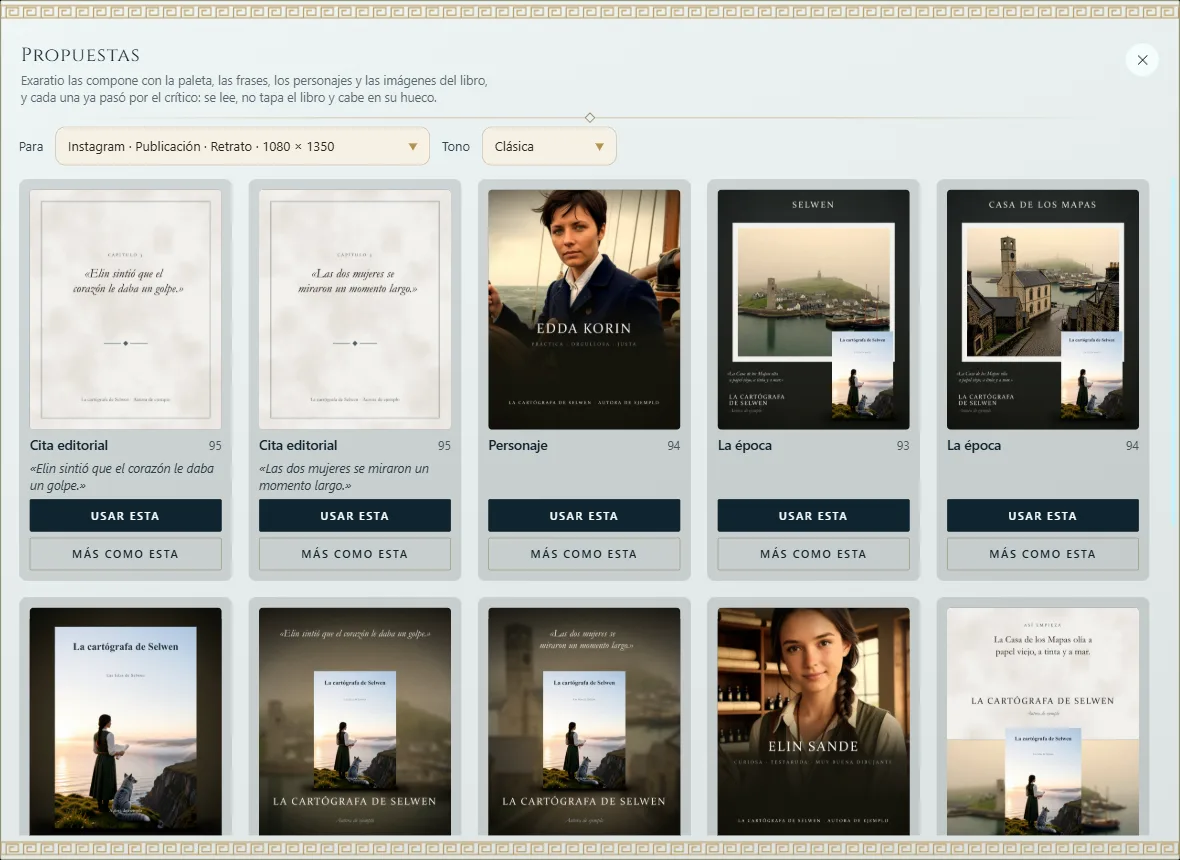Open the Elin Sande character thumbnail
This screenshot has width=1180, height=860.
pyautogui.click(x=814, y=721)
